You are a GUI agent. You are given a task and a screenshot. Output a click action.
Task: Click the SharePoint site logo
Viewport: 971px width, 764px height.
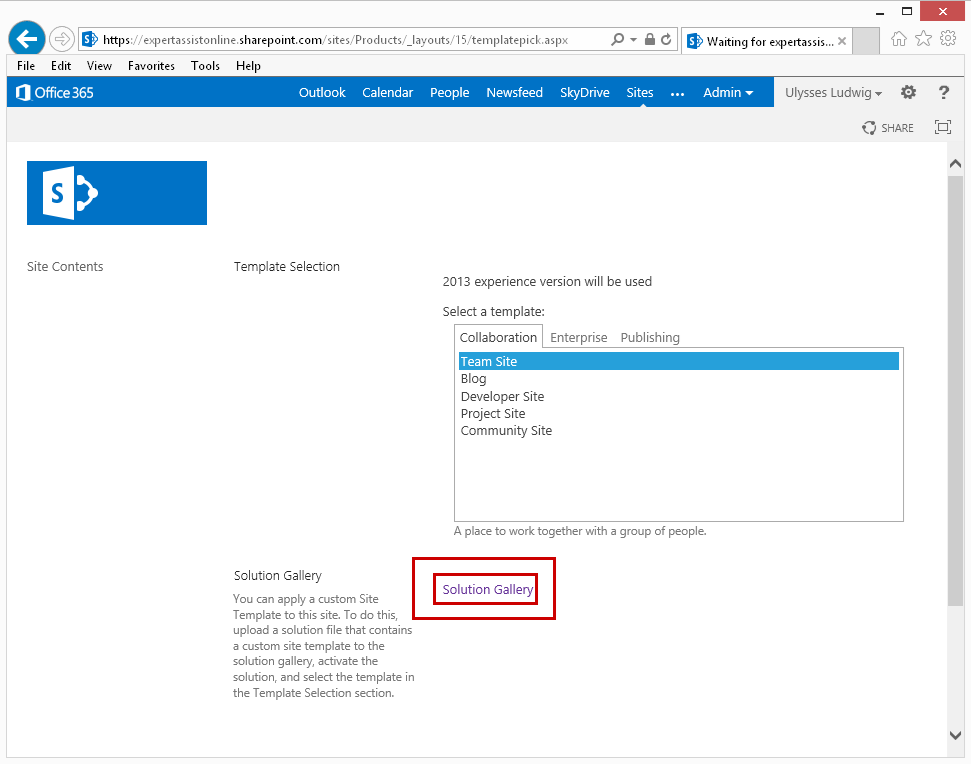coord(117,193)
